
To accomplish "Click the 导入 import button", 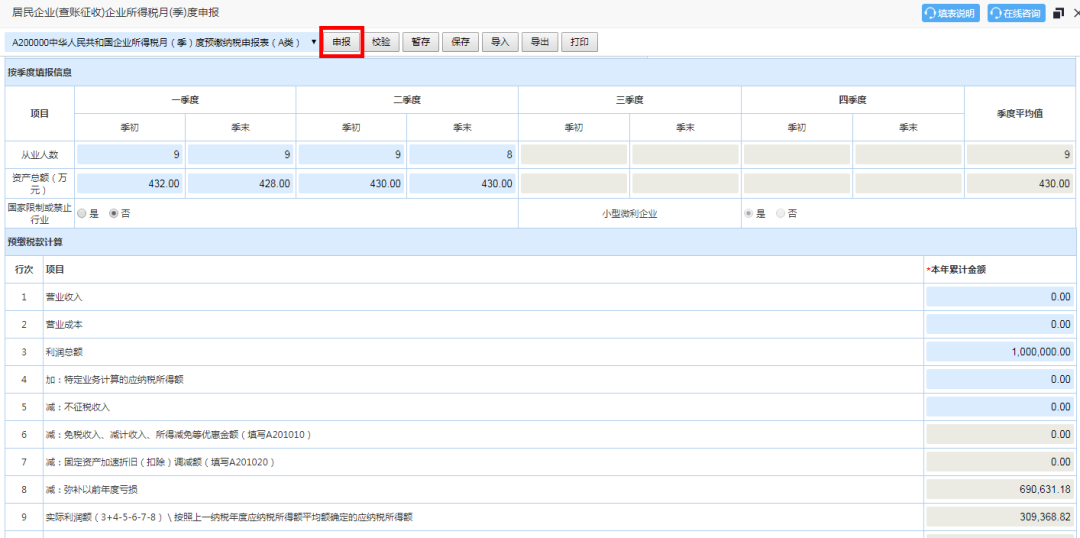I will [x=500, y=42].
